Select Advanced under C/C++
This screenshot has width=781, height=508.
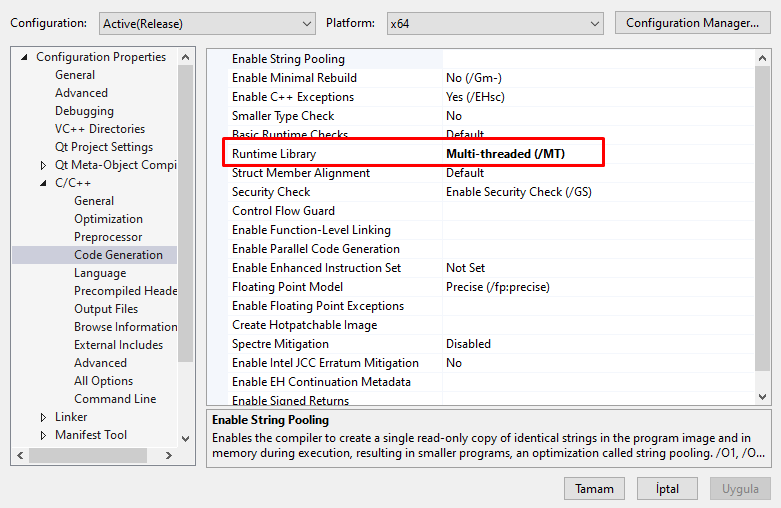[100, 363]
